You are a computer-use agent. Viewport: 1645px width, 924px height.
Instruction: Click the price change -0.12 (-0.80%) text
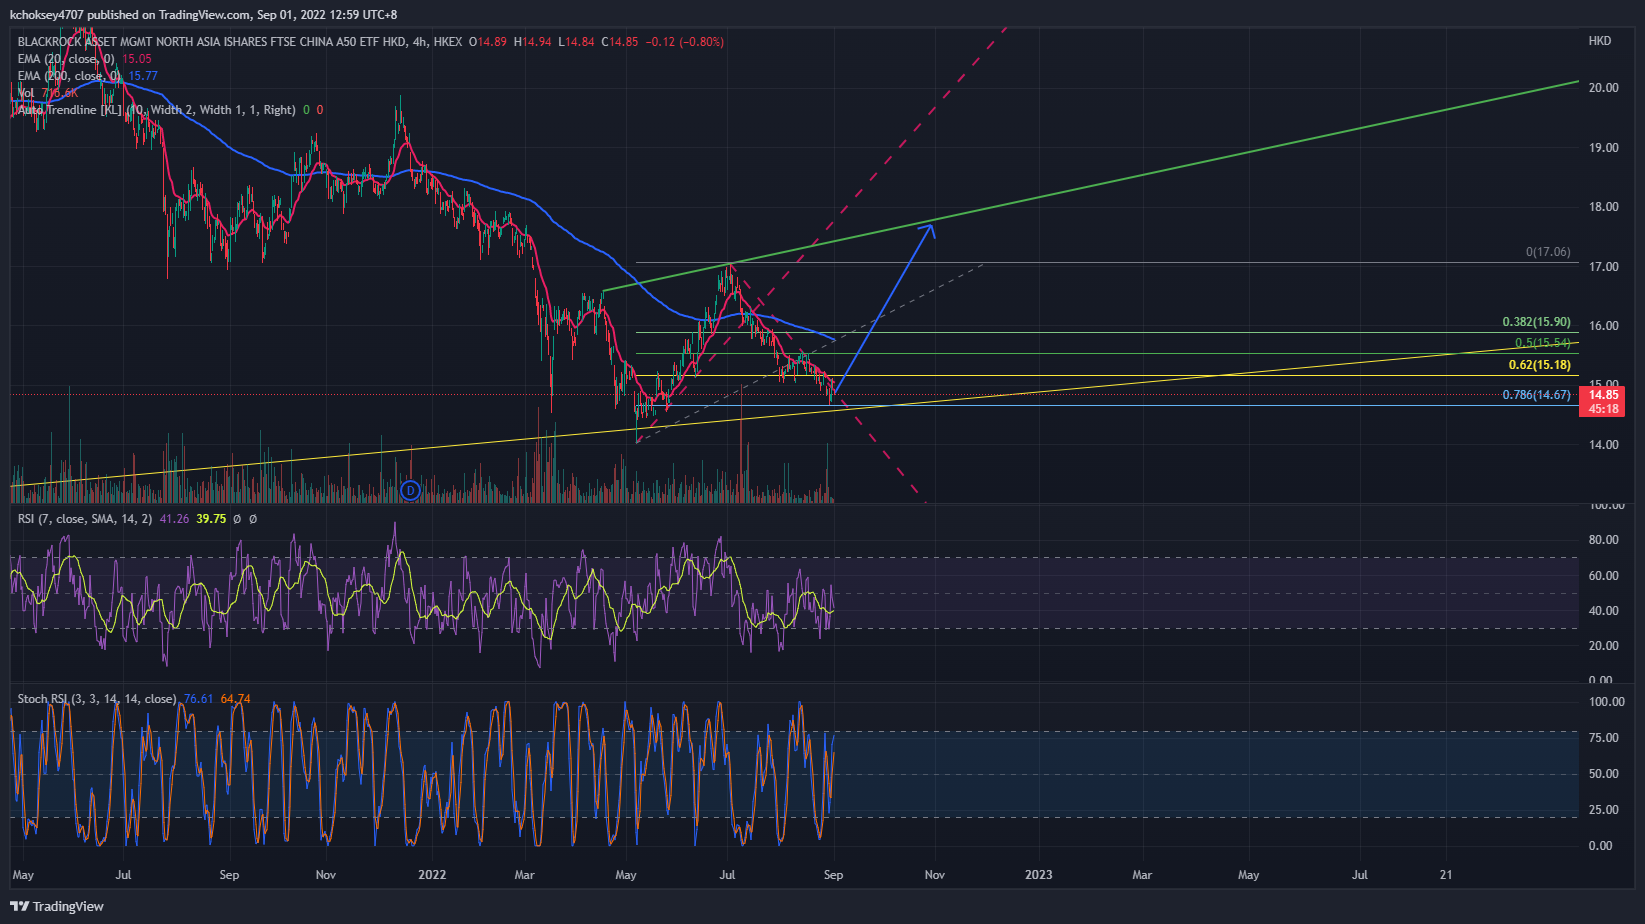(685, 42)
